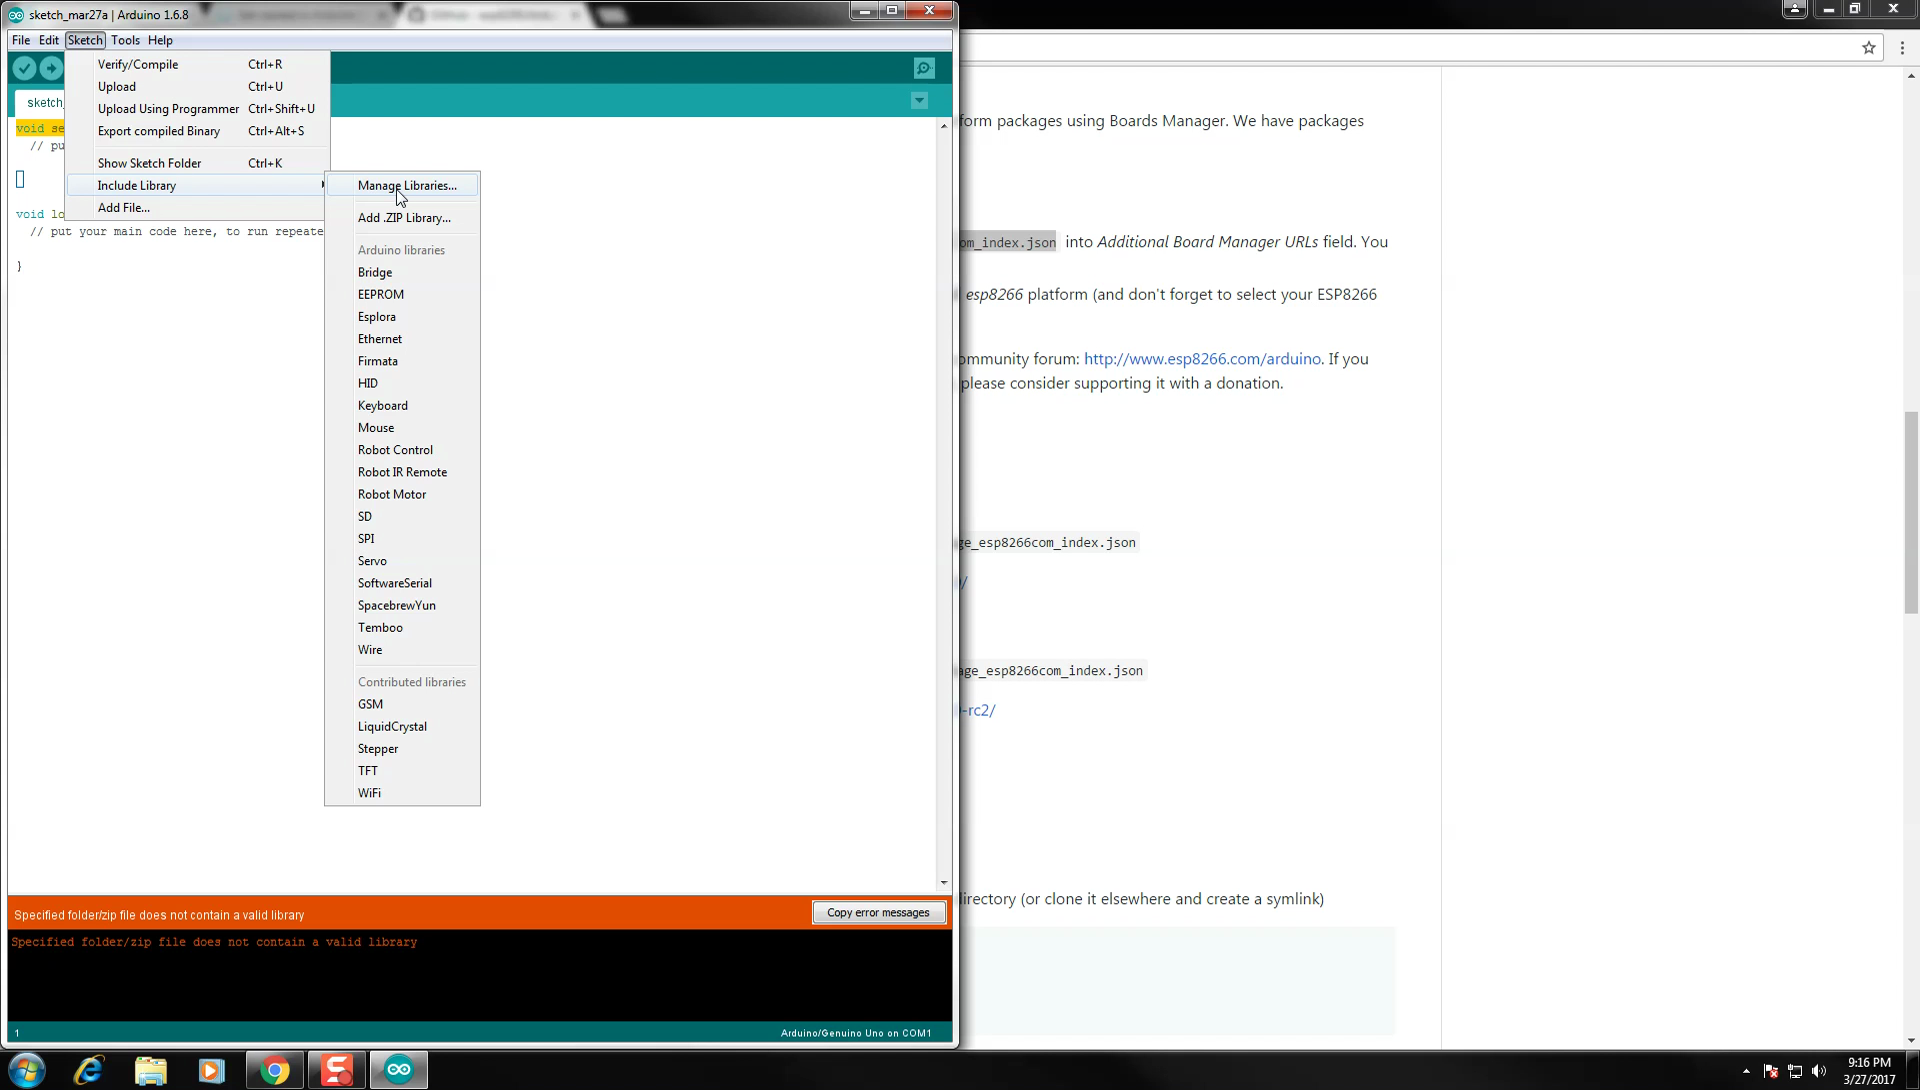The image size is (1920, 1090).
Task: Click the esp8266 community forum link
Action: (x=1201, y=359)
